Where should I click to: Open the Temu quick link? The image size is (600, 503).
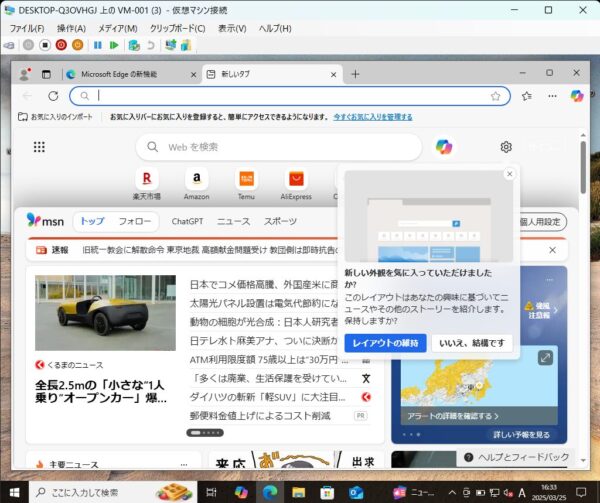coord(246,184)
